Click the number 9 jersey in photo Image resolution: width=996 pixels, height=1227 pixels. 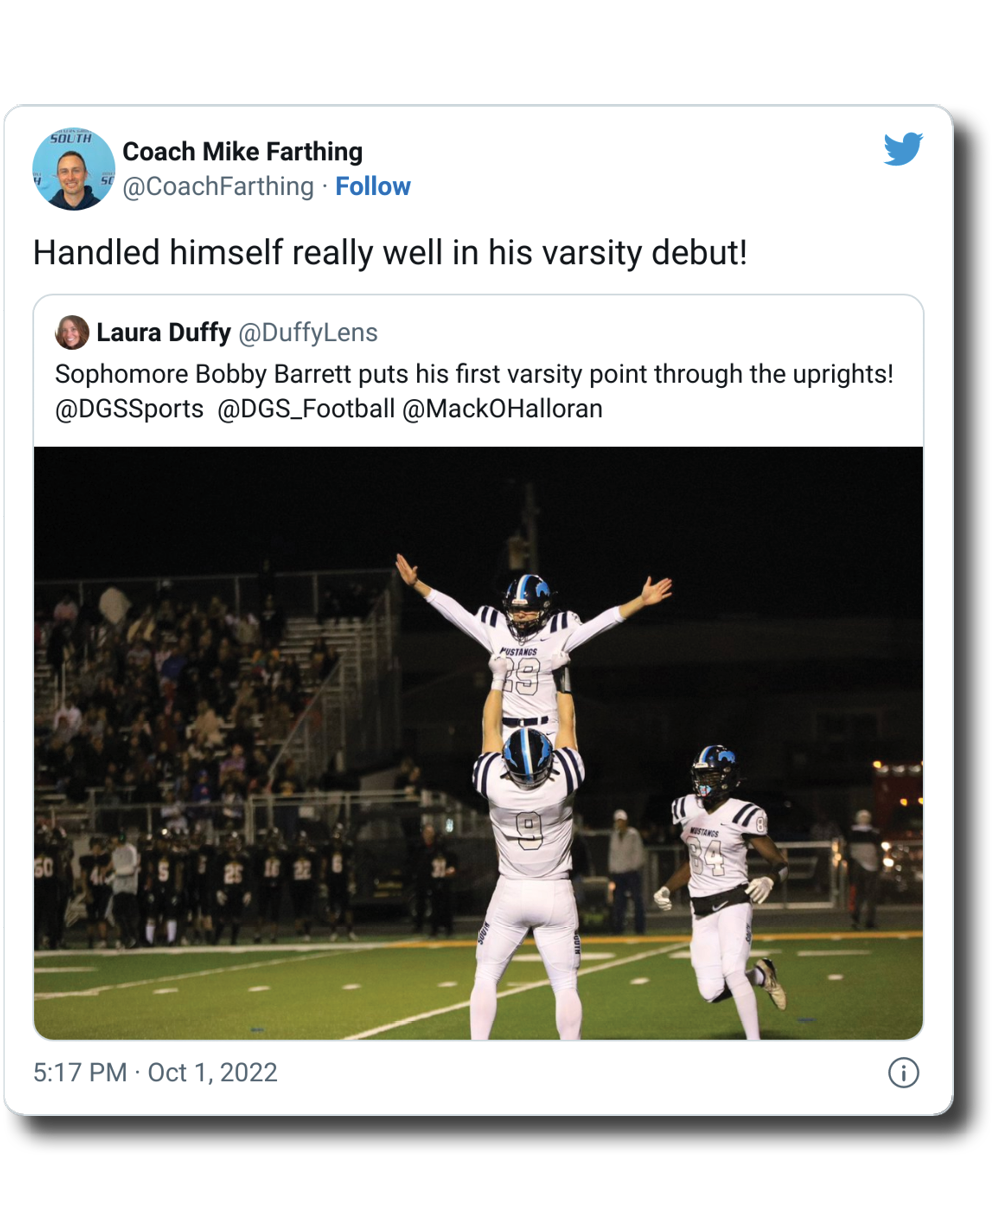(528, 830)
